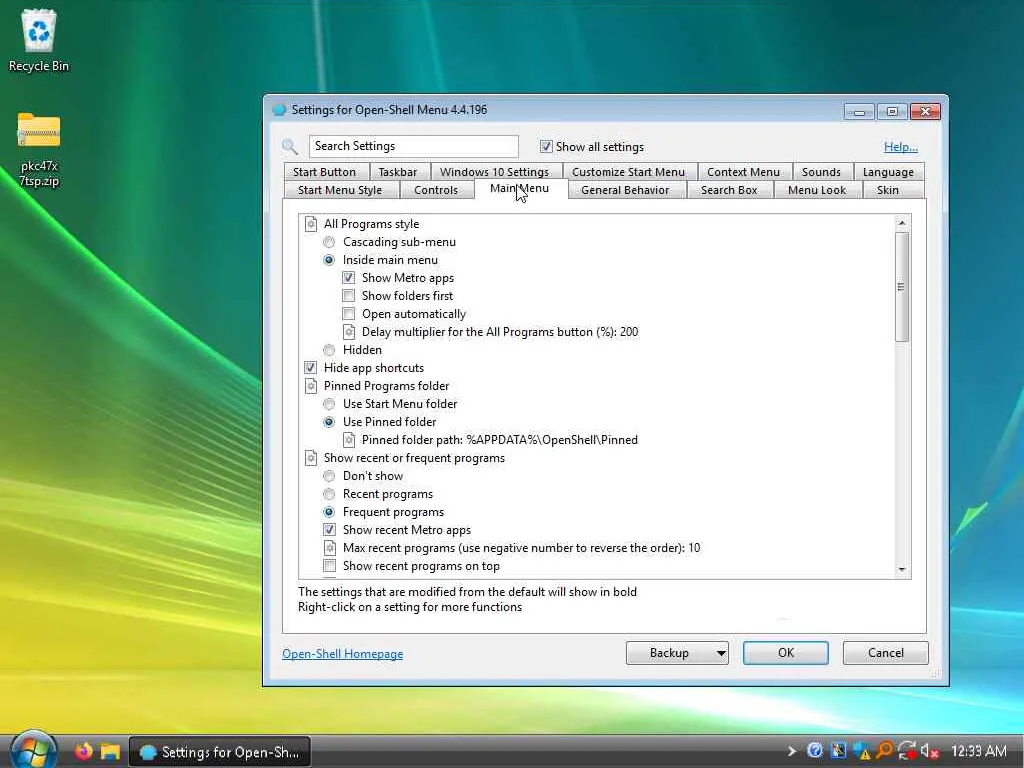Viewport: 1024px width, 768px height.
Task: Enable Open automatically checkbox
Action: coord(349,314)
